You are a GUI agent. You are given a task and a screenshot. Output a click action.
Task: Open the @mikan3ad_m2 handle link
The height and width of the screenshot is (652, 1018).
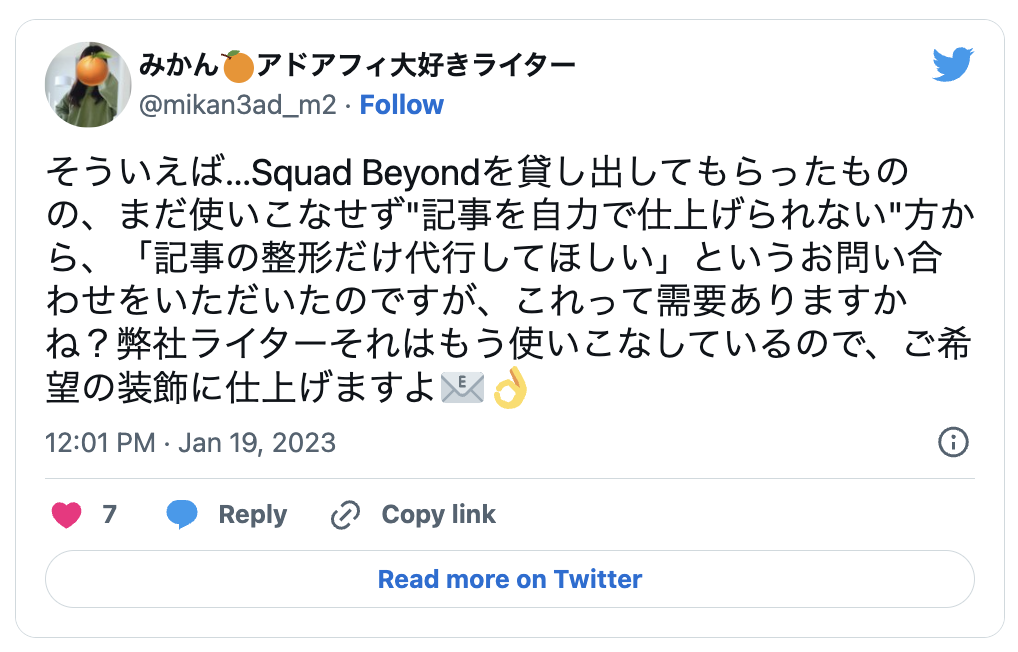pos(237,105)
